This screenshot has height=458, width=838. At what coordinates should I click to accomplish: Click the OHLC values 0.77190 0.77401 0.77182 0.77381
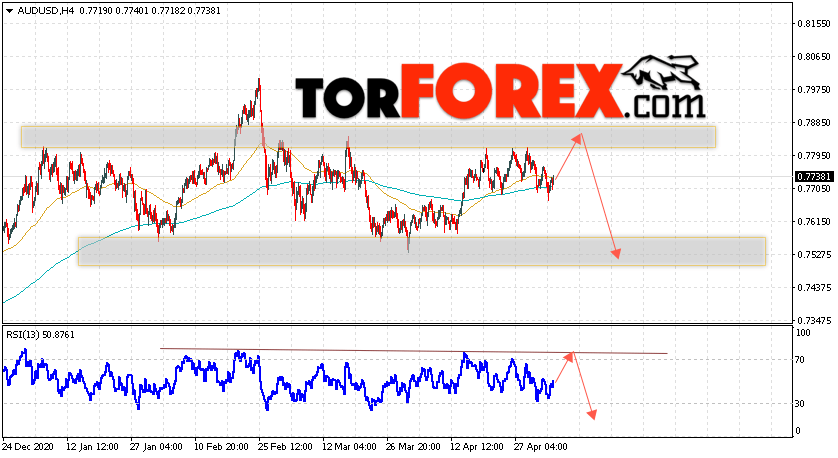coord(150,11)
